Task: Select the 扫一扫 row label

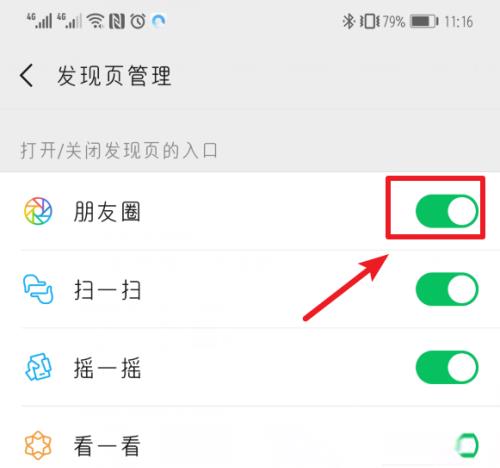Action: (x=107, y=290)
